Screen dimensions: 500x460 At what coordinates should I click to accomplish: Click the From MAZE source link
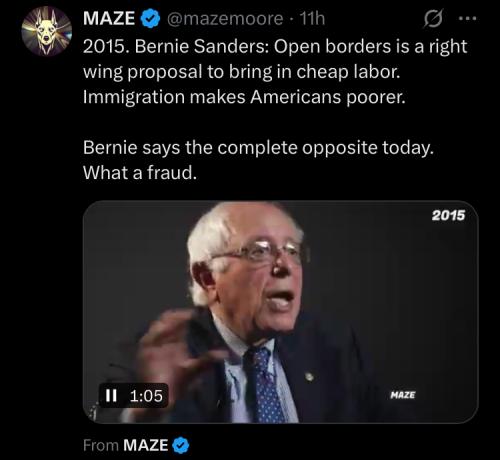pyautogui.click(x=126, y=445)
